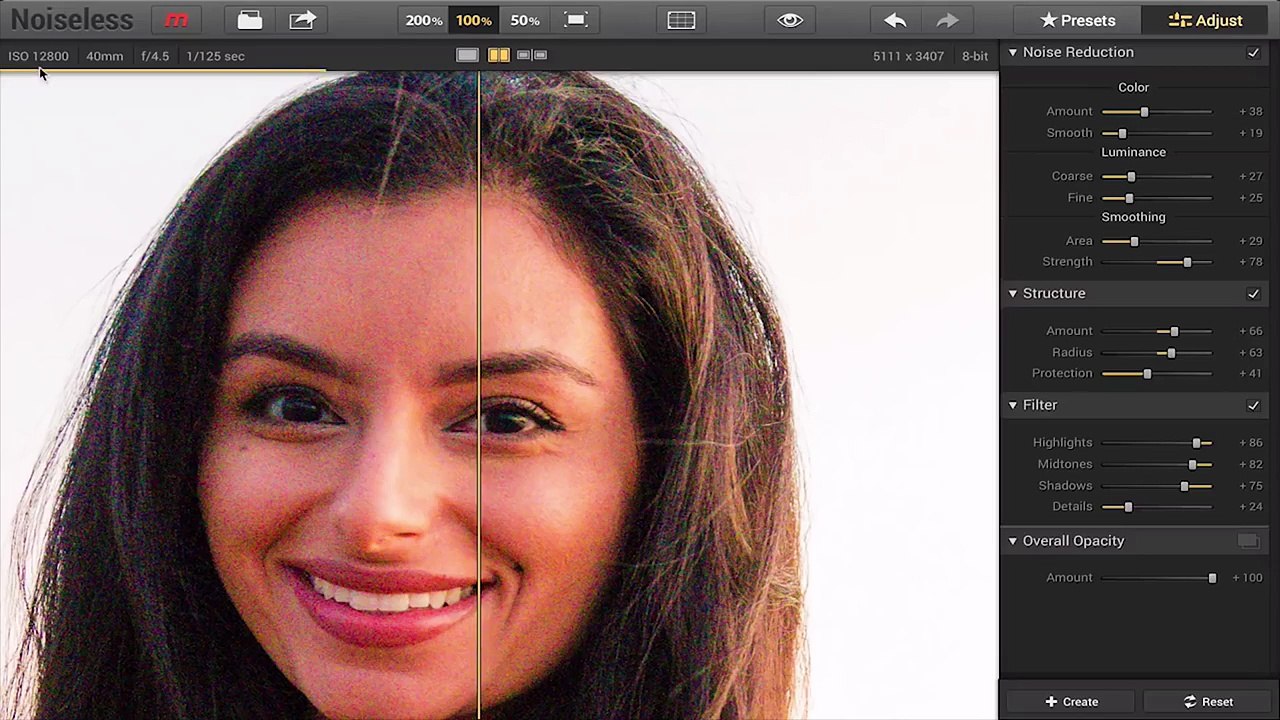Click the 1/125 sec shutter text

click(x=215, y=56)
